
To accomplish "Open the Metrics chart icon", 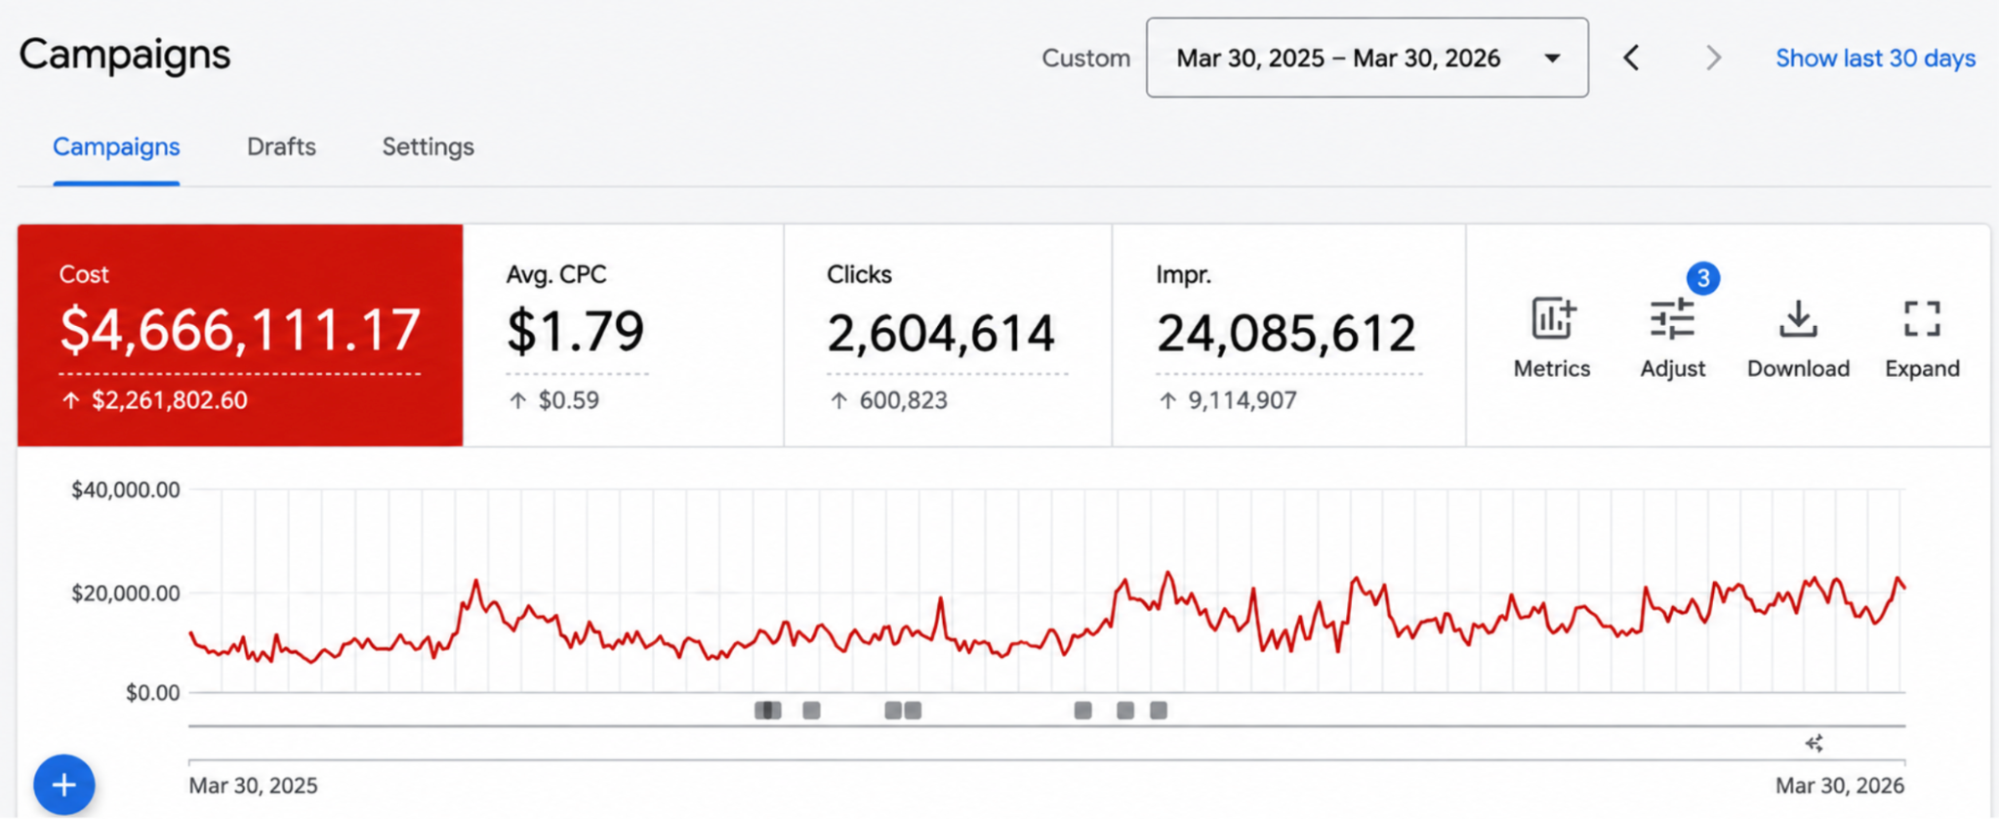I will pos(1552,320).
